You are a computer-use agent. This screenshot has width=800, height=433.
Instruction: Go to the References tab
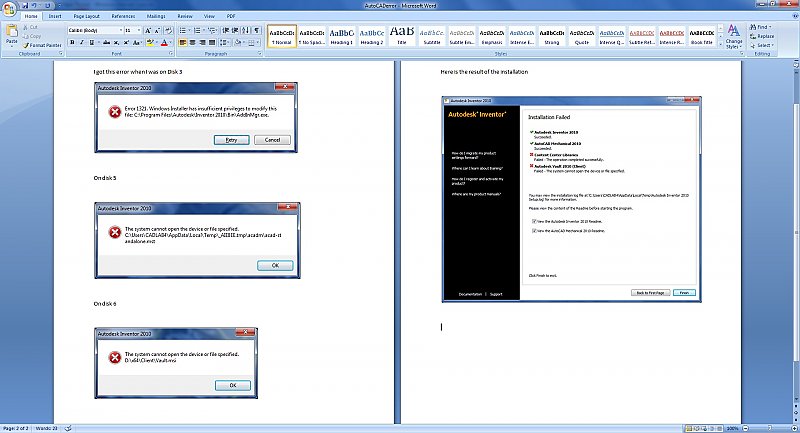click(x=123, y=16)
